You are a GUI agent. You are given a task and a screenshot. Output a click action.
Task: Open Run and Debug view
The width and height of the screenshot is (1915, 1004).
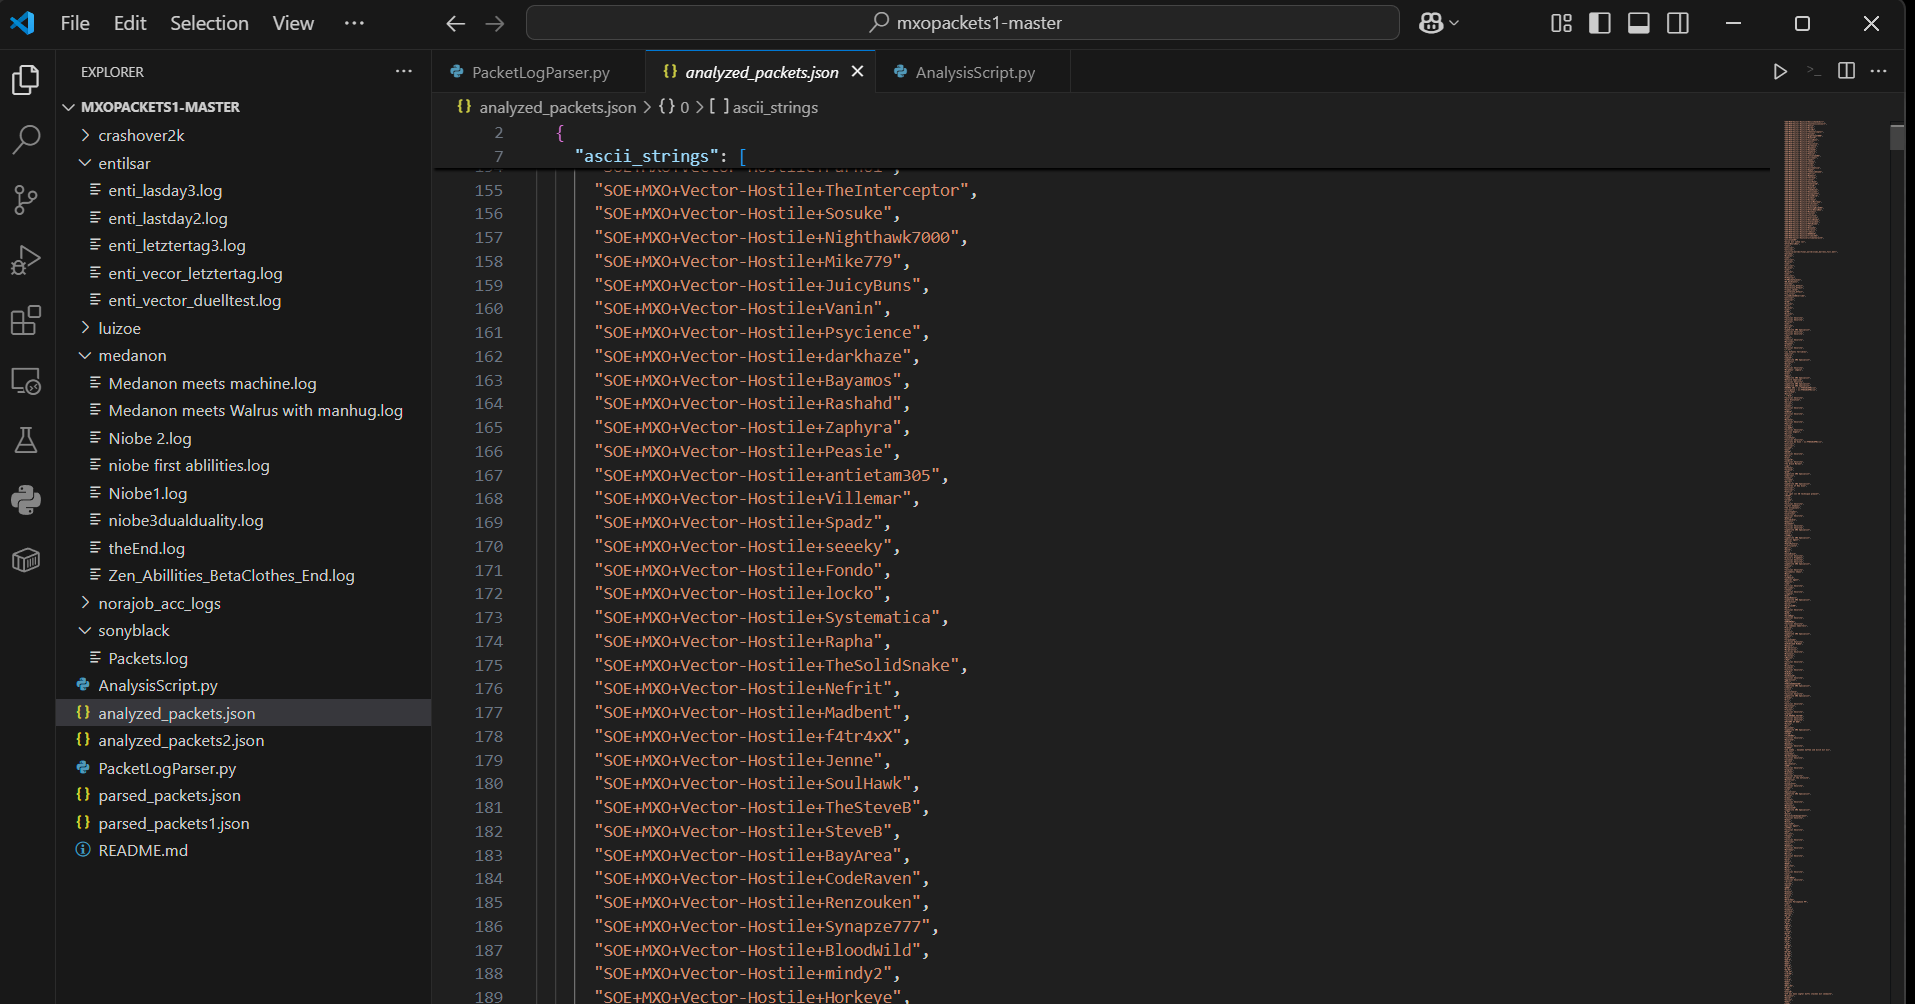(x=26, y=260)
